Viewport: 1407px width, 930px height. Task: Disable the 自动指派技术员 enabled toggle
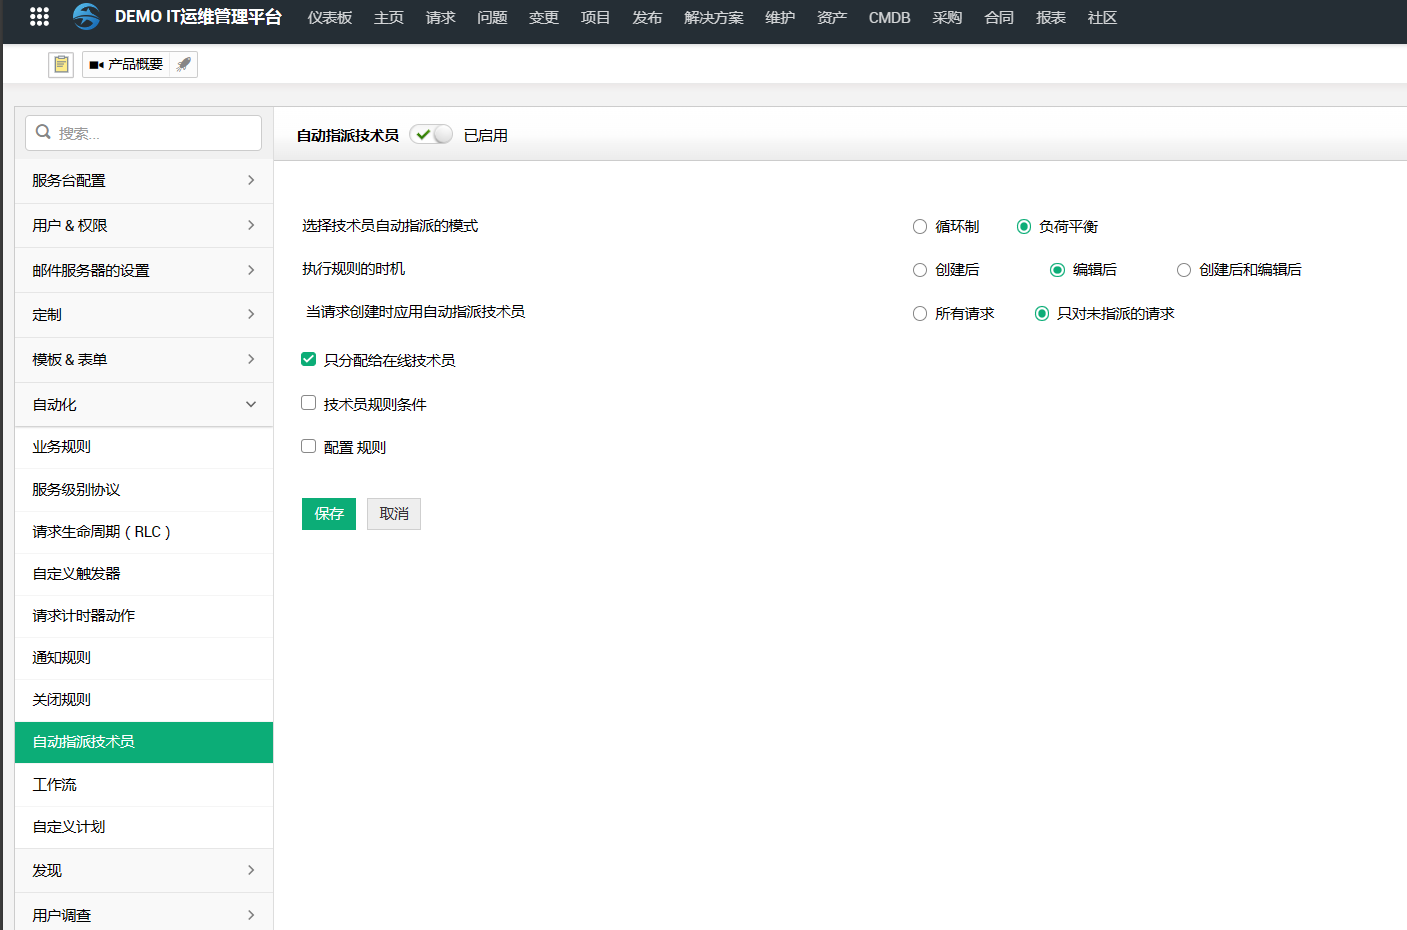431,135
